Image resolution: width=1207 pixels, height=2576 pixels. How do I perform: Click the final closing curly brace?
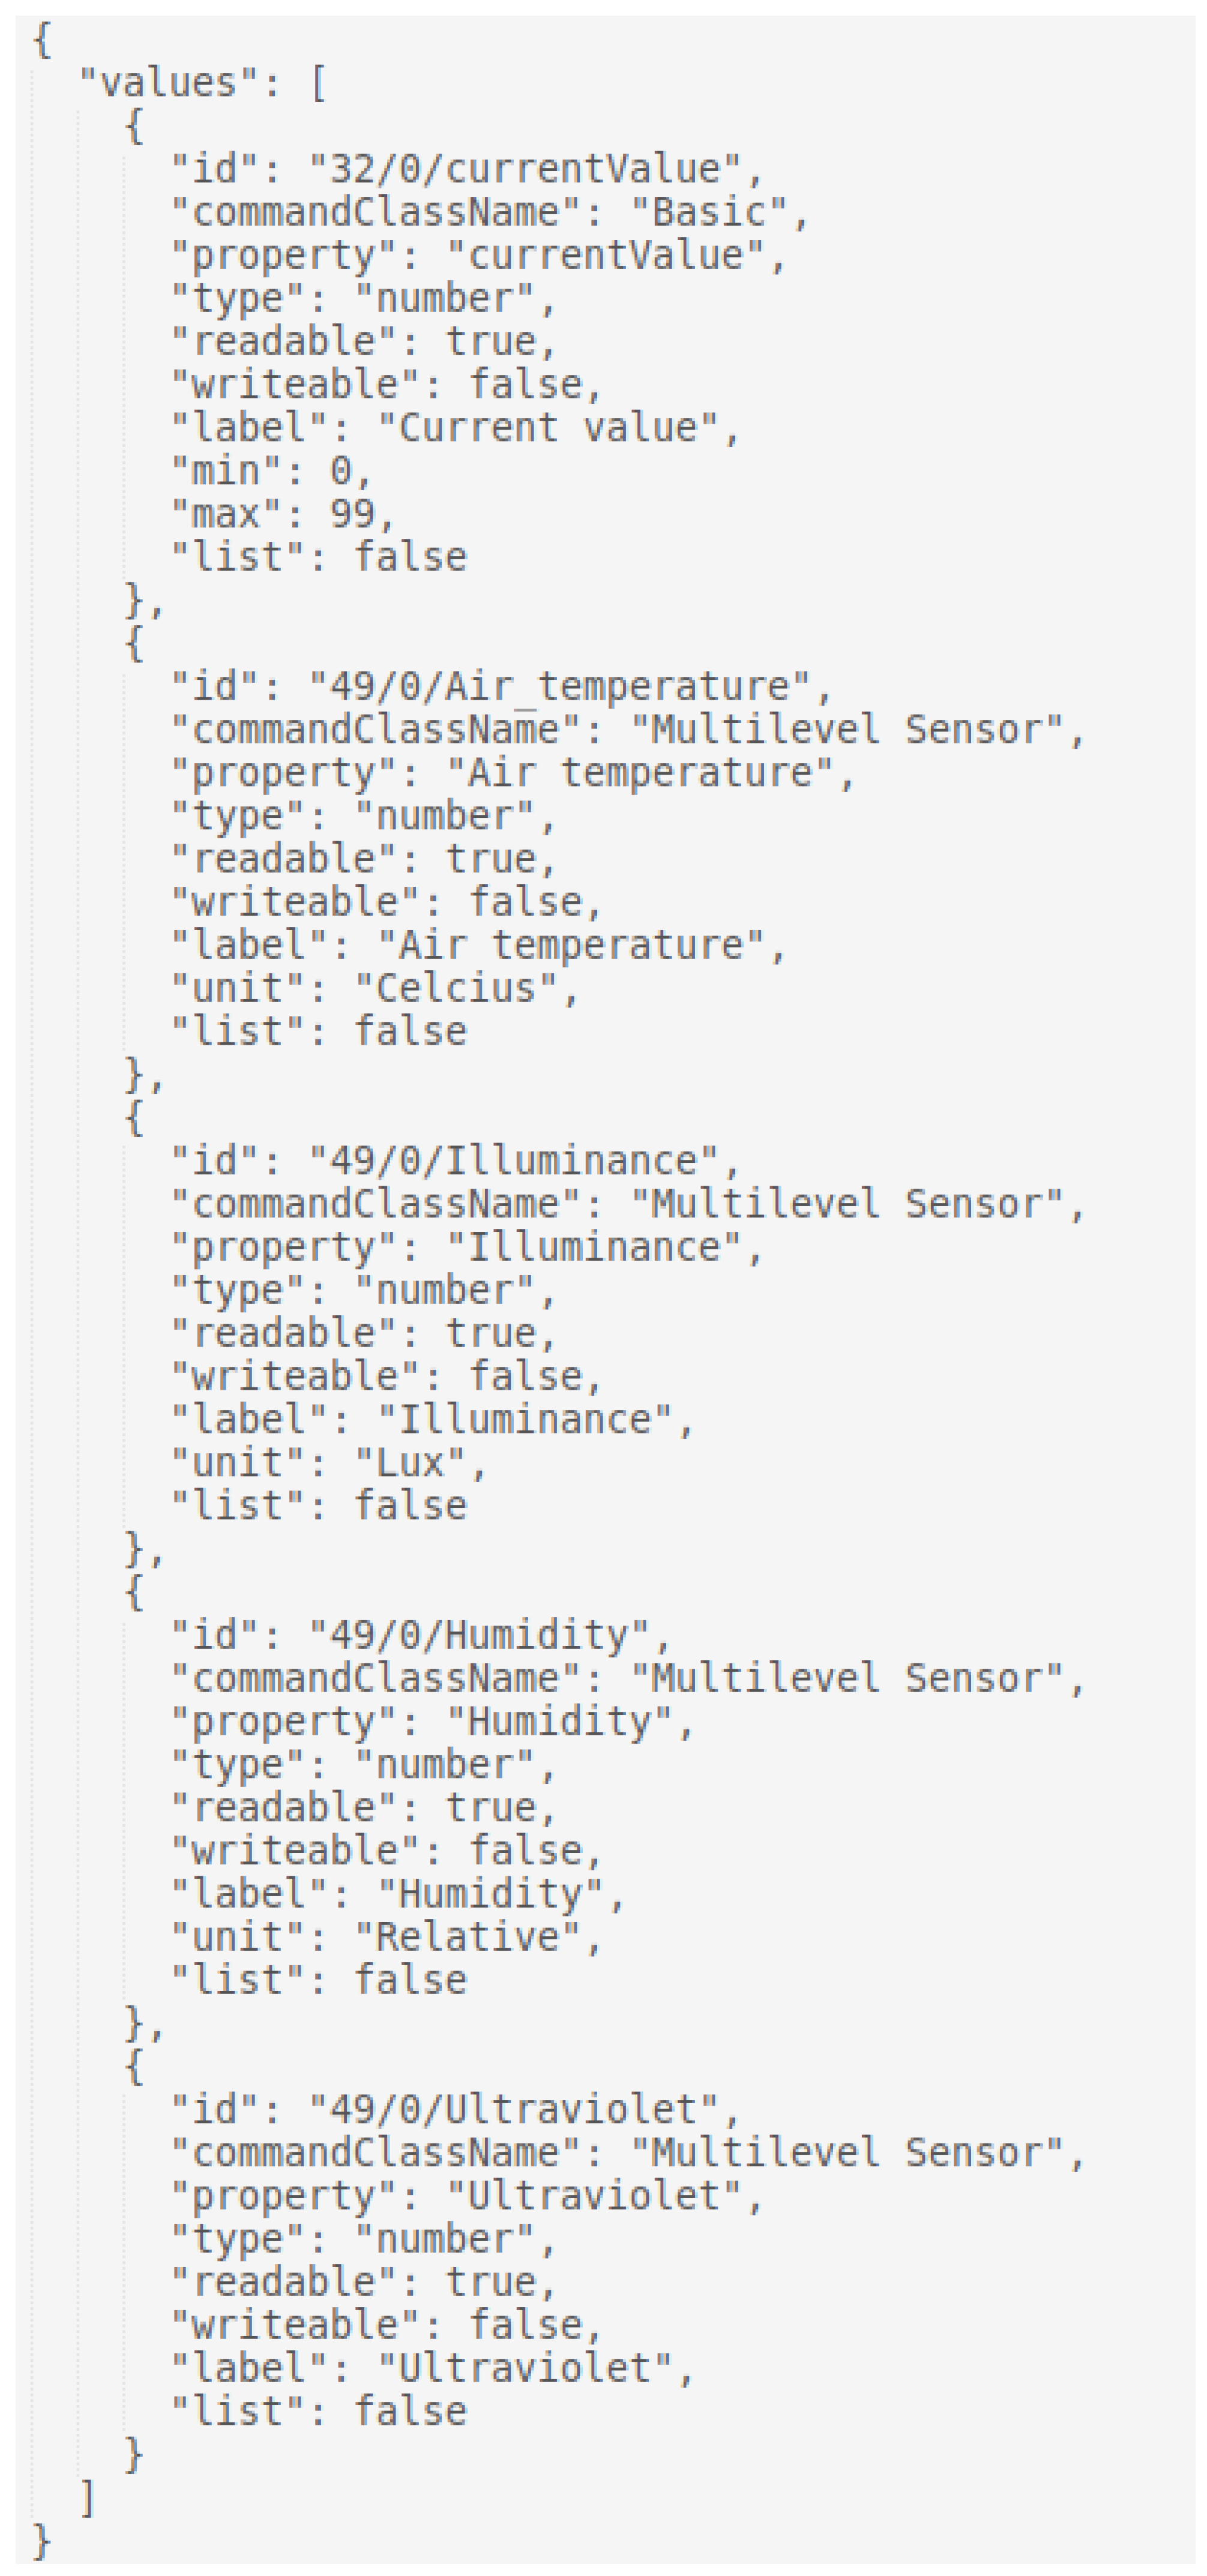(x=42, y=2541)
